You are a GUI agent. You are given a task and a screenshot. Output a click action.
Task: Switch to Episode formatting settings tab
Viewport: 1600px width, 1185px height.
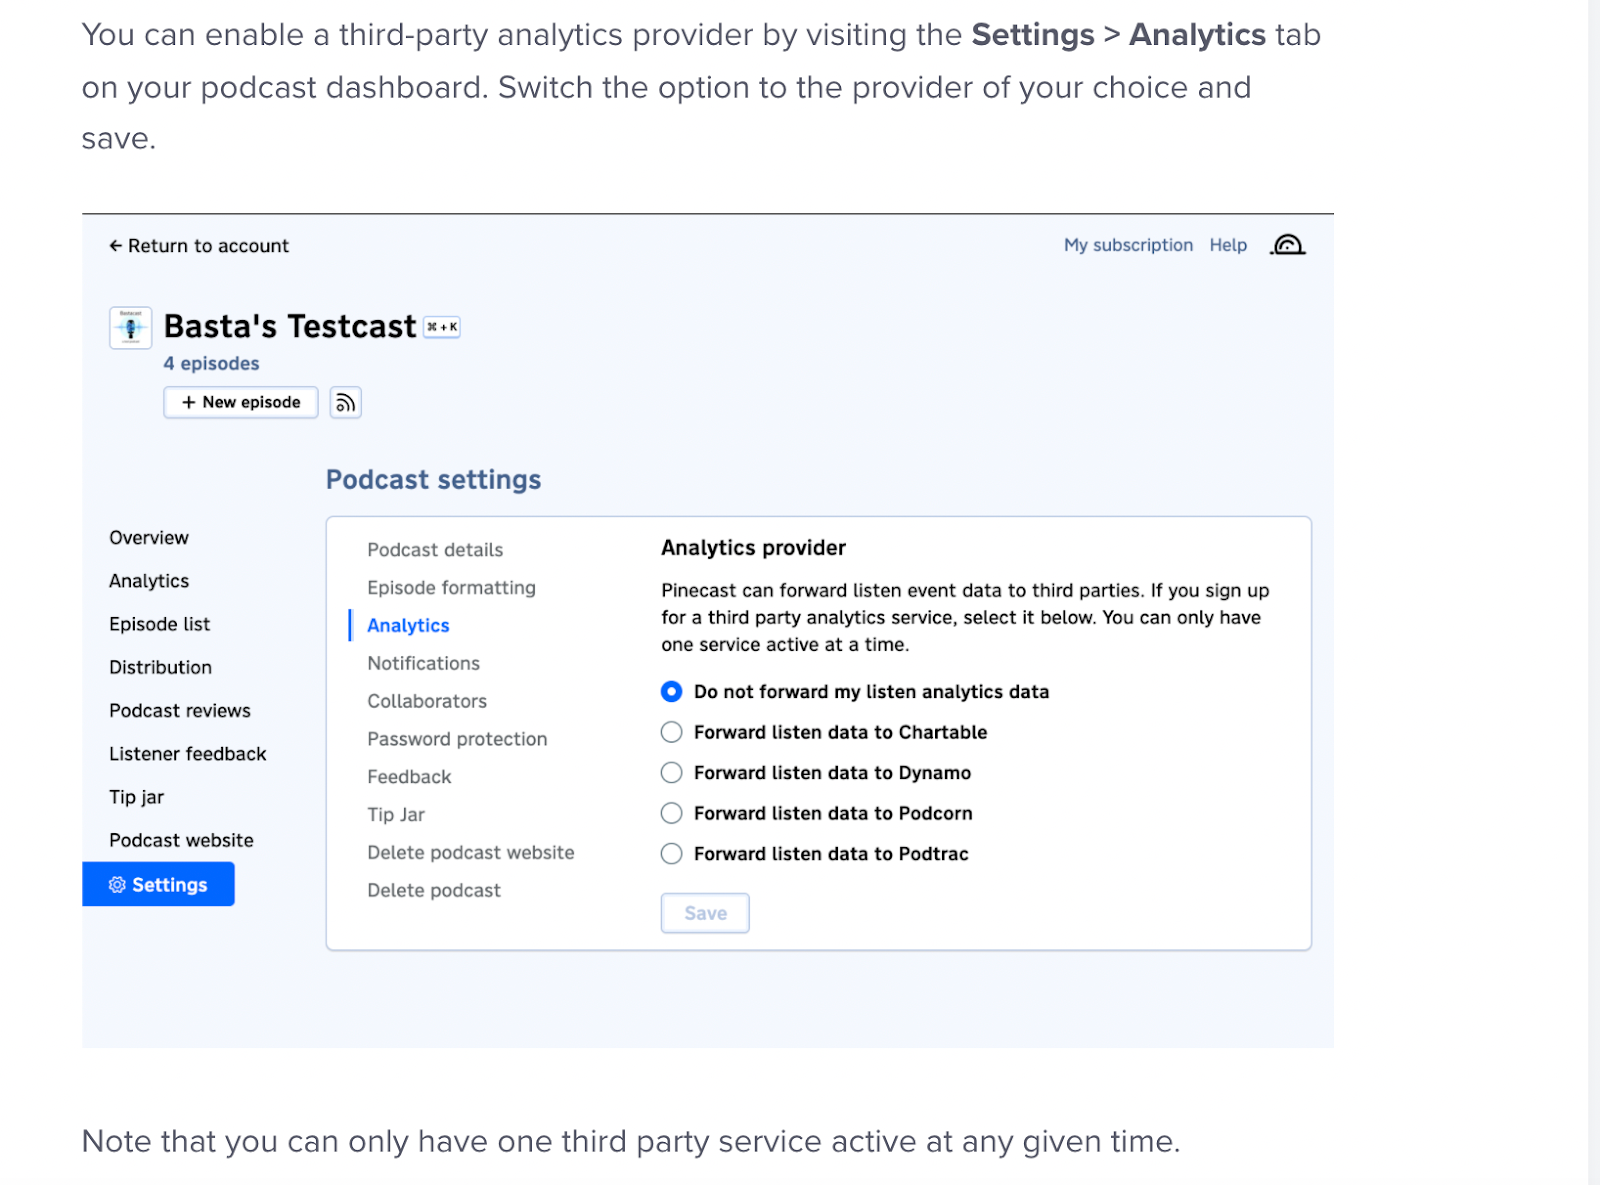click(451, 588)
